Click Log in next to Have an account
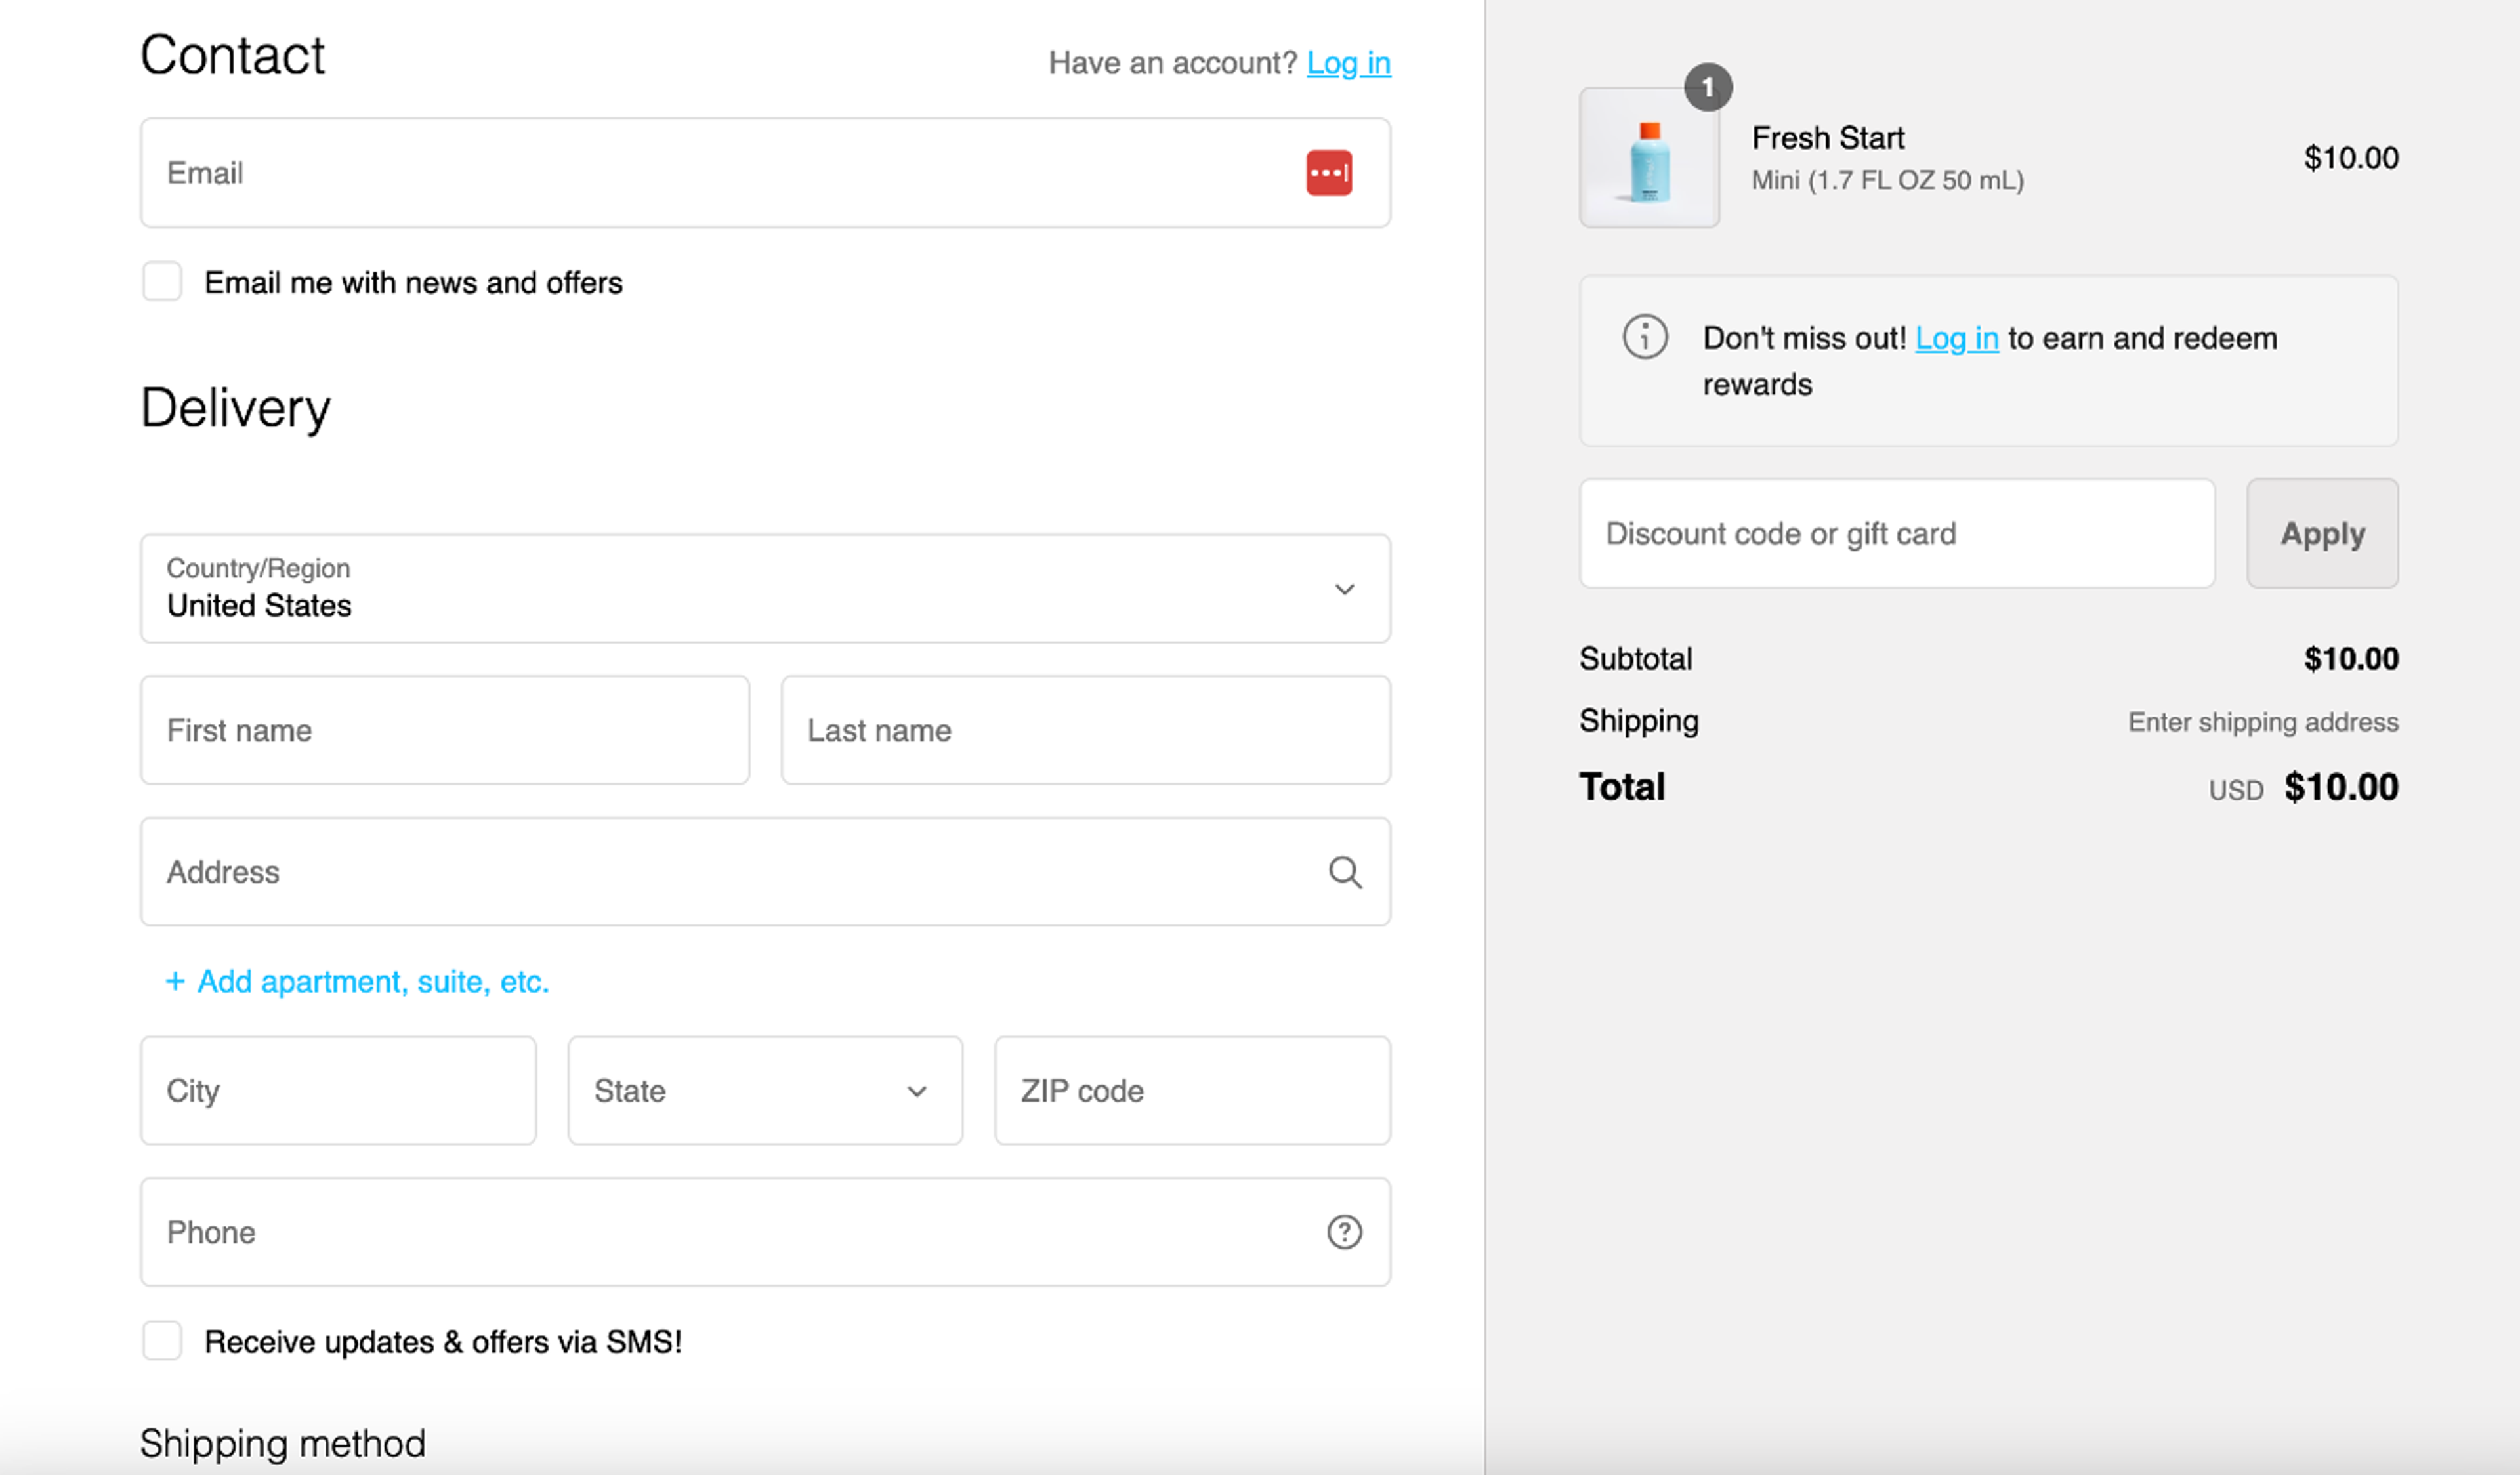2520x1475 pixels. click(1348, 63)
